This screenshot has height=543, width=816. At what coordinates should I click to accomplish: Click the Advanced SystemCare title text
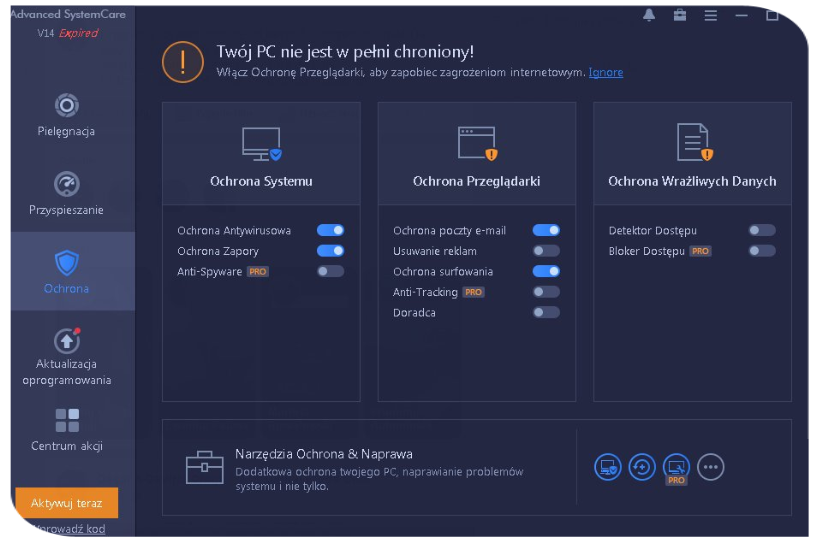tap(68, 15)
